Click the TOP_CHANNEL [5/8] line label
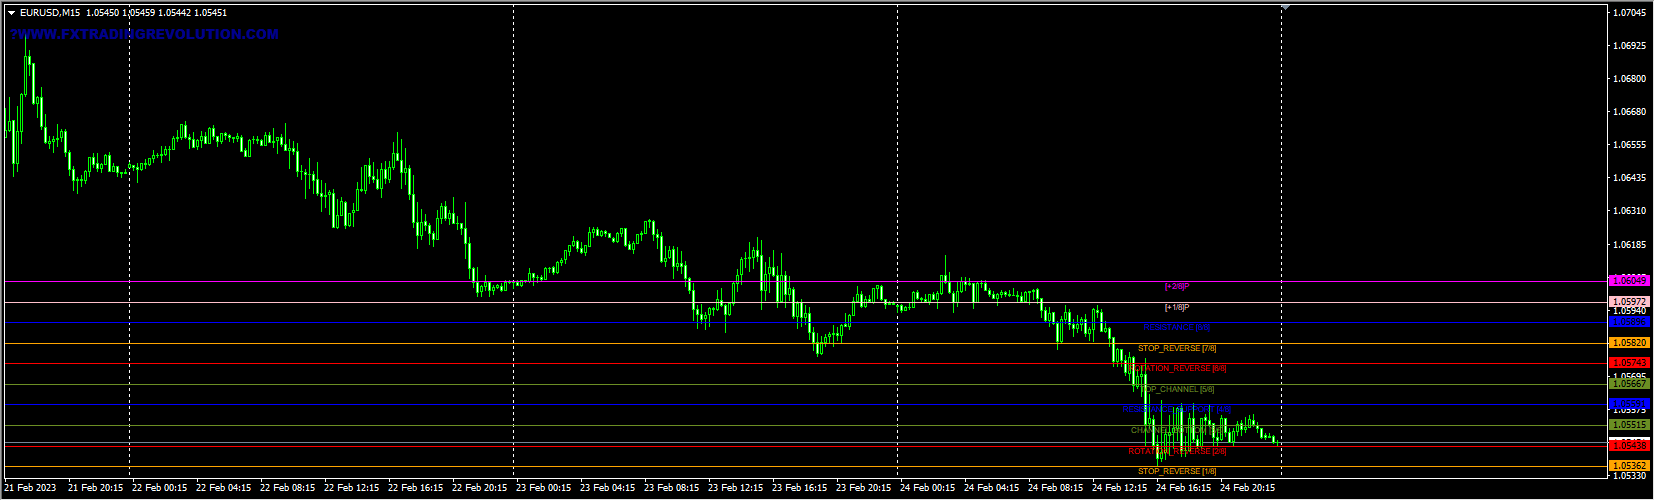1655x501 pixels. 1177,389
